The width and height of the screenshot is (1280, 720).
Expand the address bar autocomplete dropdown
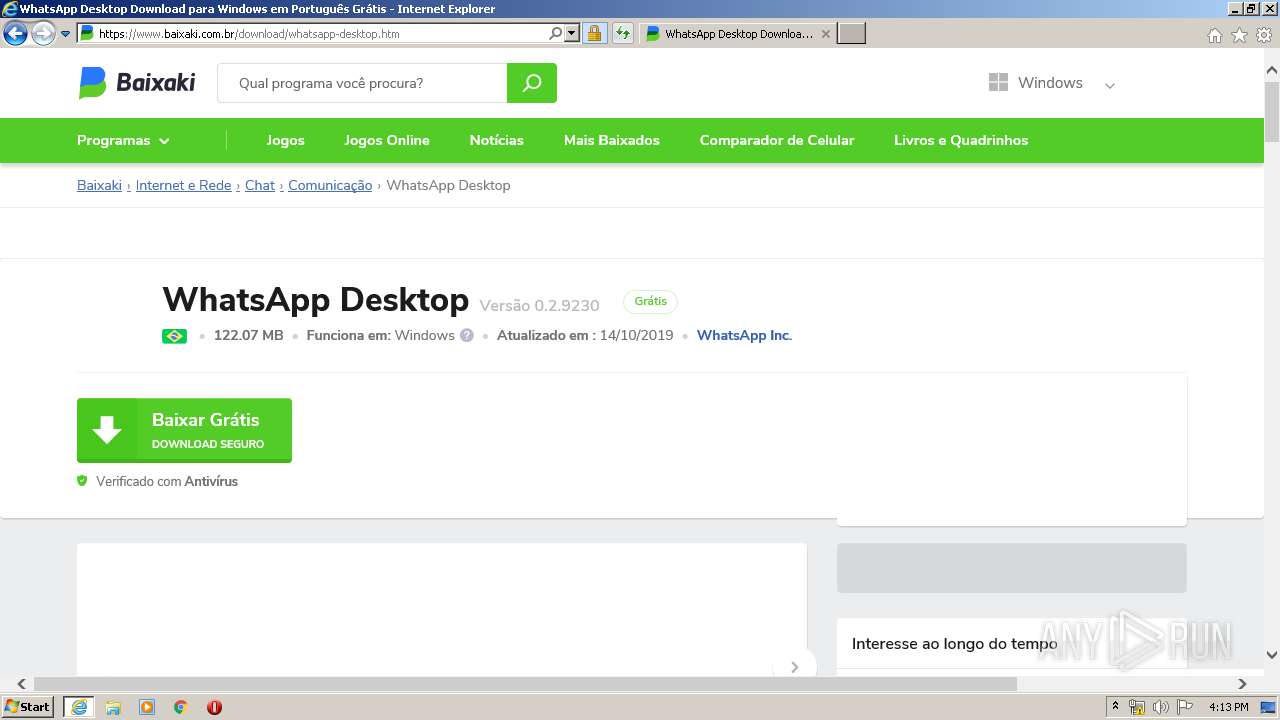tap(572, 33)
